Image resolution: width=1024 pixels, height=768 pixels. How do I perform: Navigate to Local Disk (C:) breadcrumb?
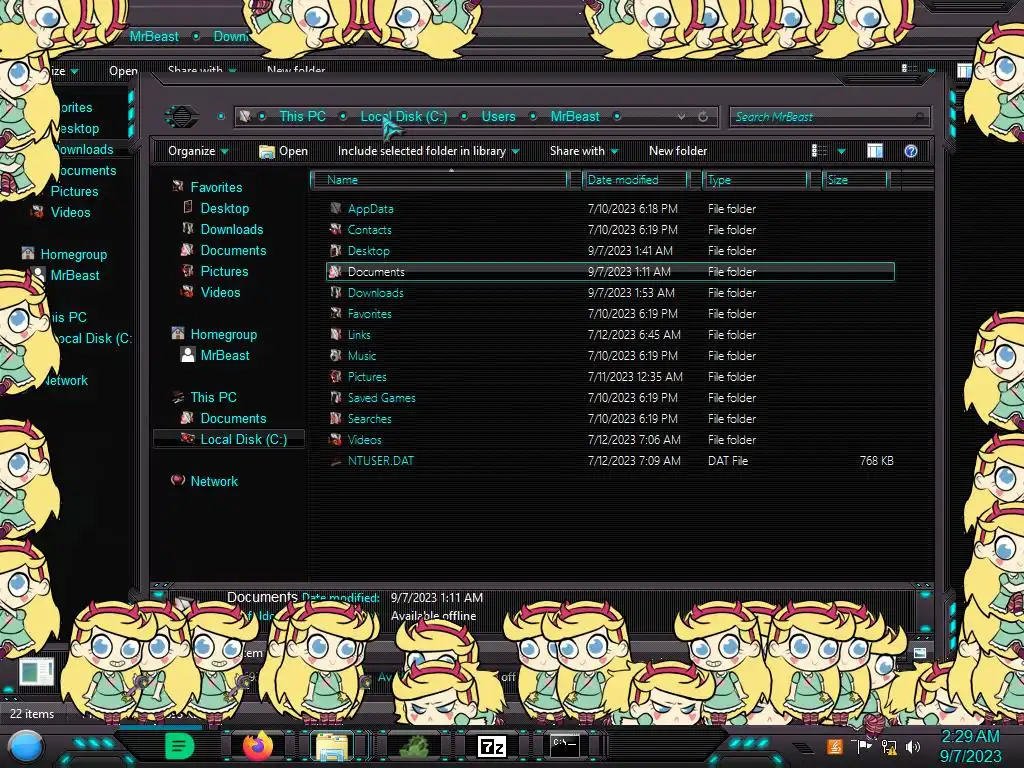pos(404,116)
